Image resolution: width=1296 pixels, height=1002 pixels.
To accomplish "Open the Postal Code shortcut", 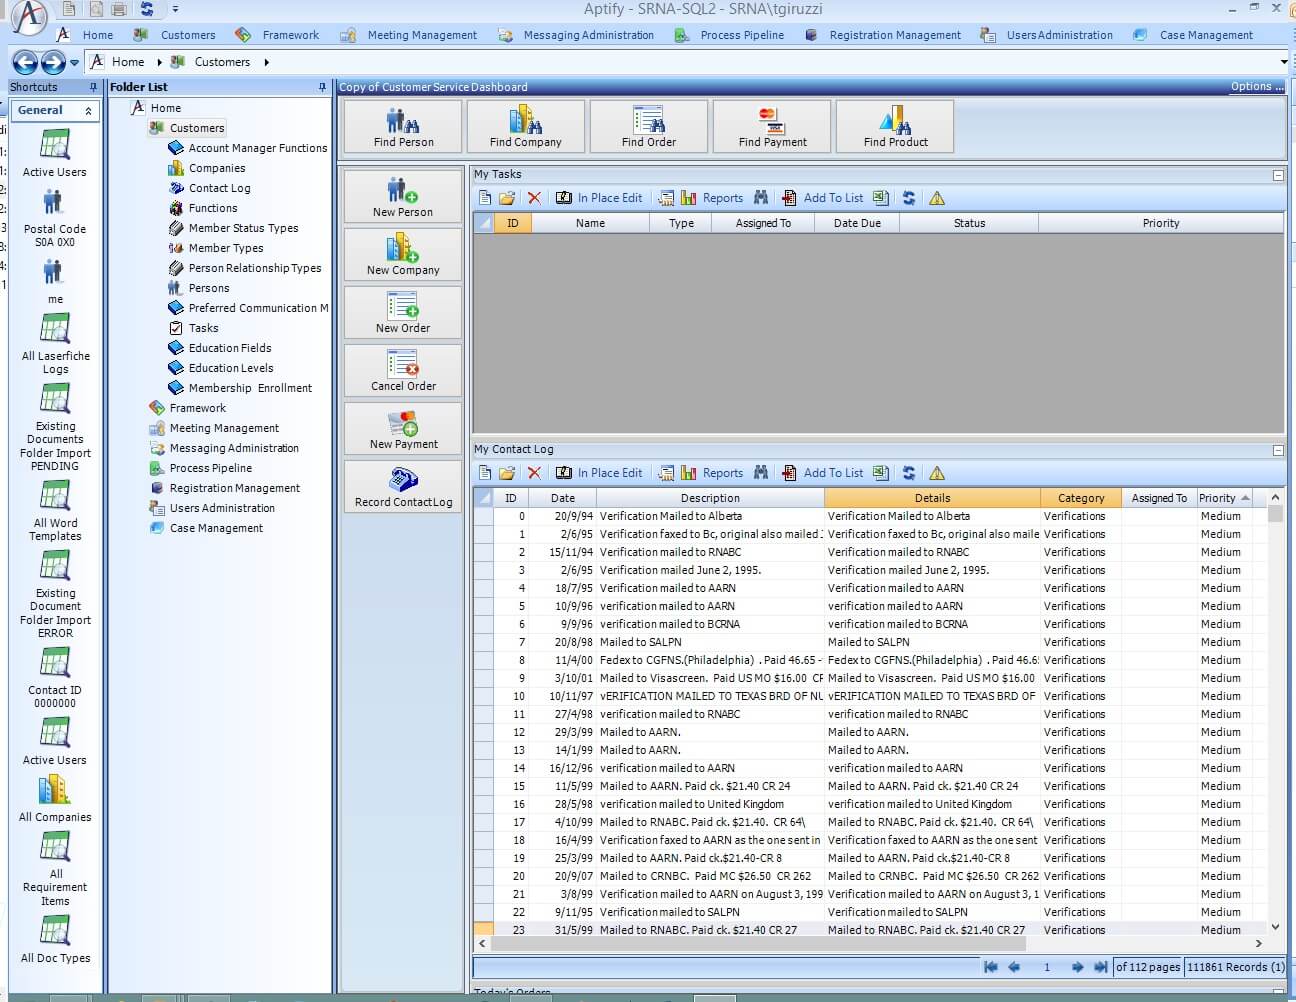I will 55,217.
